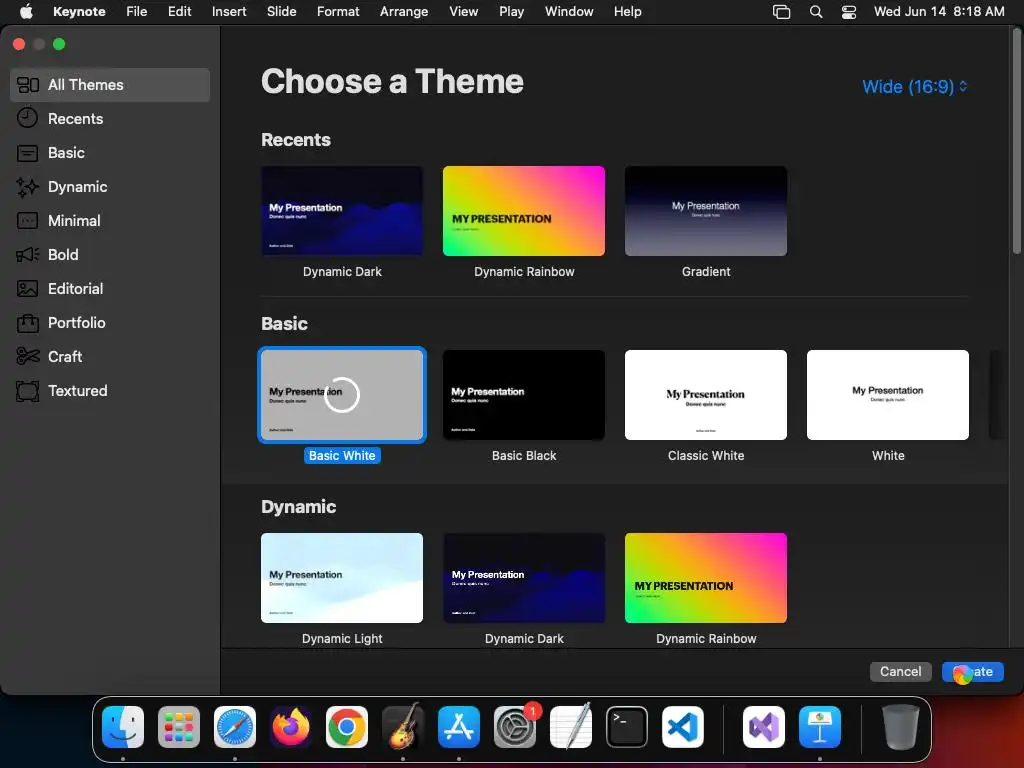1024x768 pixels.
Task: Open Control Center in the menu bar
Action: (x=849, y=12)
